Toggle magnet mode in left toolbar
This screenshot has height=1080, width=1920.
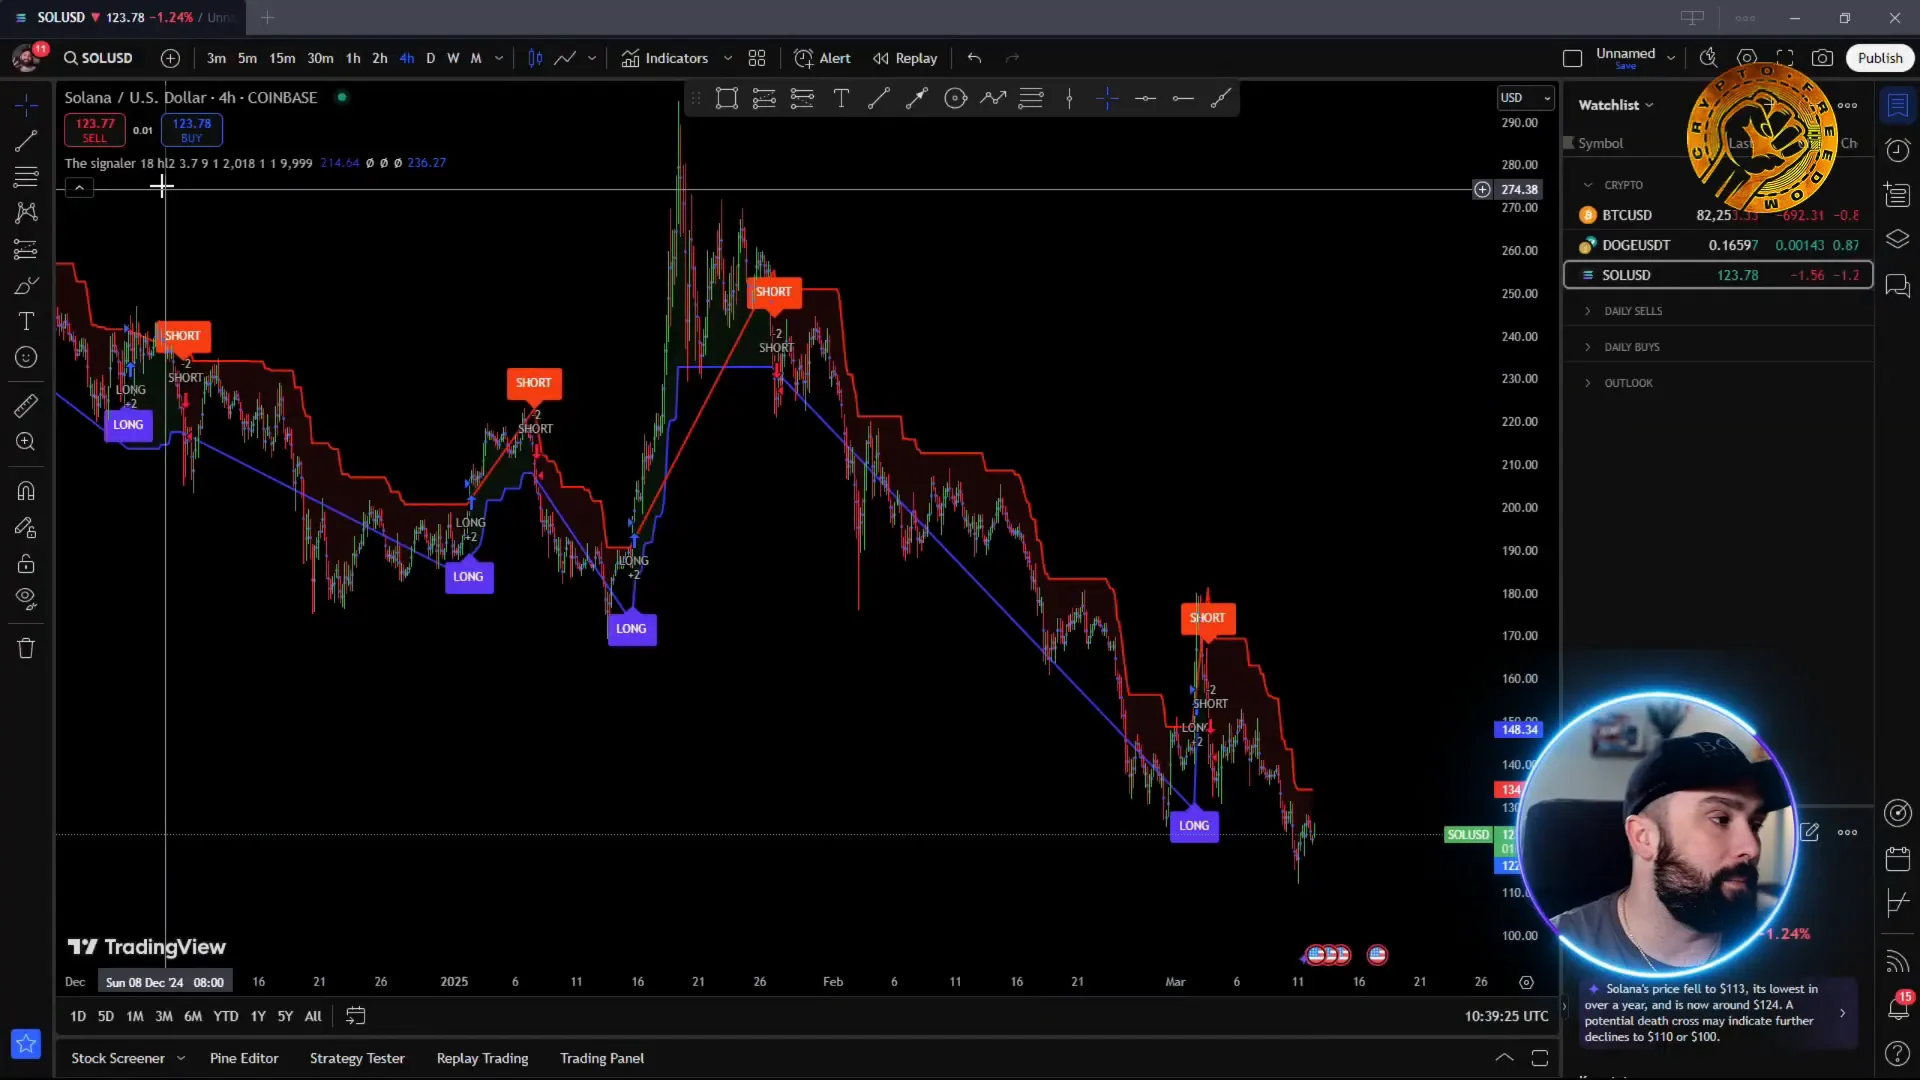(26, 491)
